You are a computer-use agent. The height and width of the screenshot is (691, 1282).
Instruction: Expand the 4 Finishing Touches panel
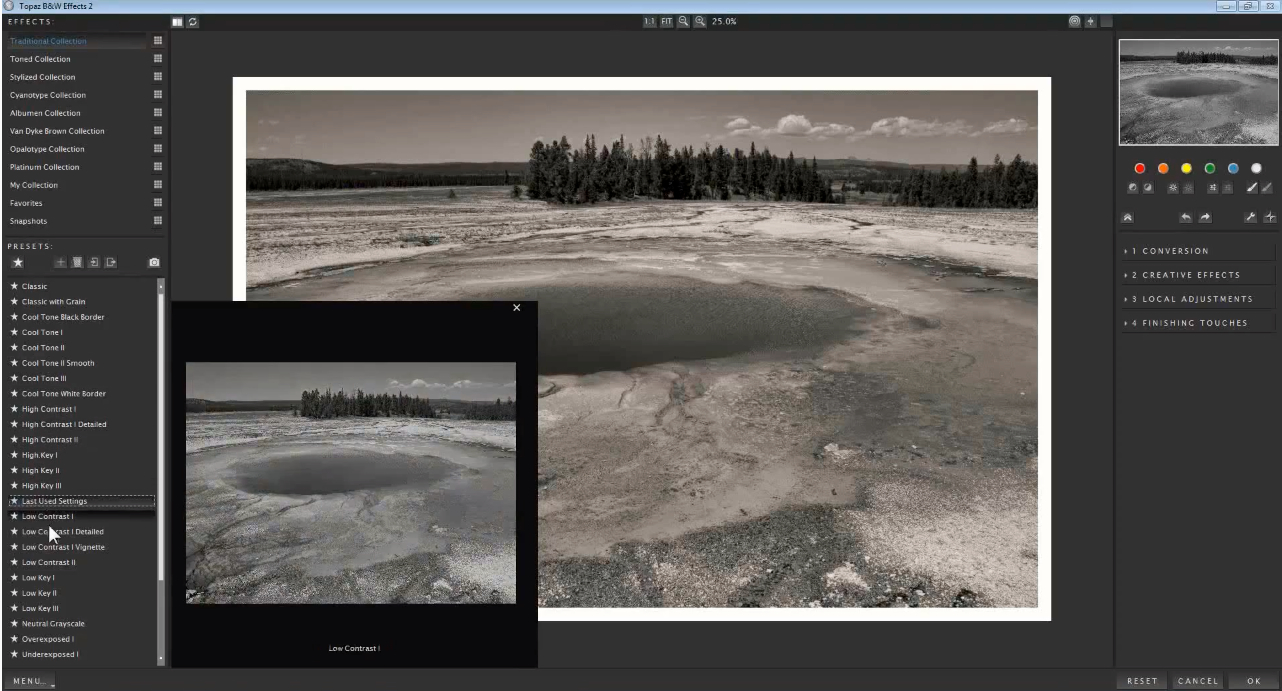(x=1198, y=323)
